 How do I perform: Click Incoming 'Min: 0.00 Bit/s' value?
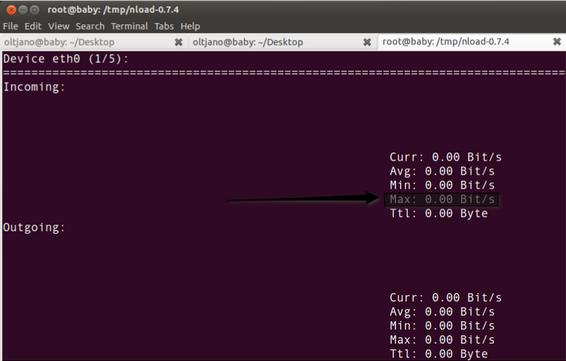point(442,185)
